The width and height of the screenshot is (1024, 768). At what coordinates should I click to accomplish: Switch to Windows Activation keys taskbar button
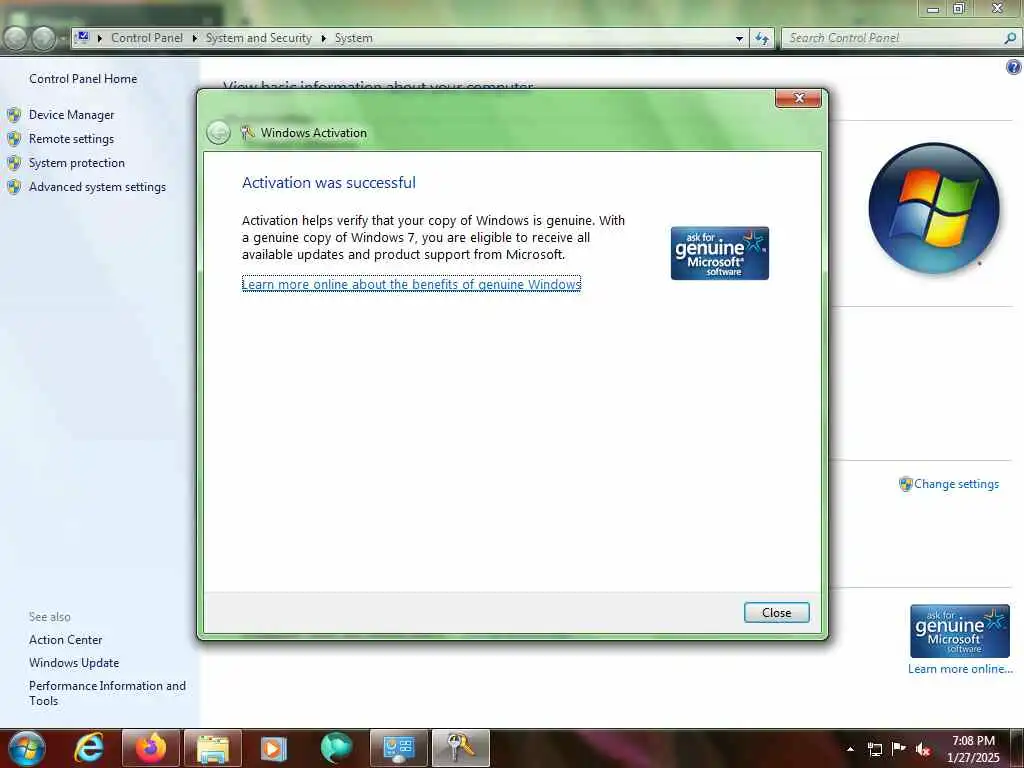(x=460, y=748)
